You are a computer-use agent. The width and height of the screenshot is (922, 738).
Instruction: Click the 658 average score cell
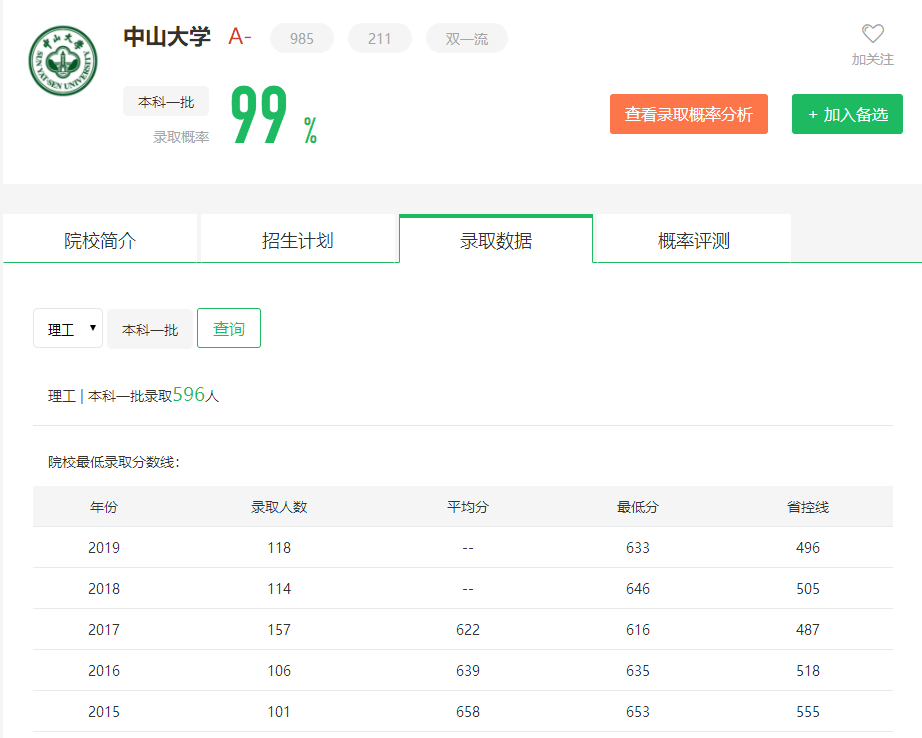click(x=468, y=712)
